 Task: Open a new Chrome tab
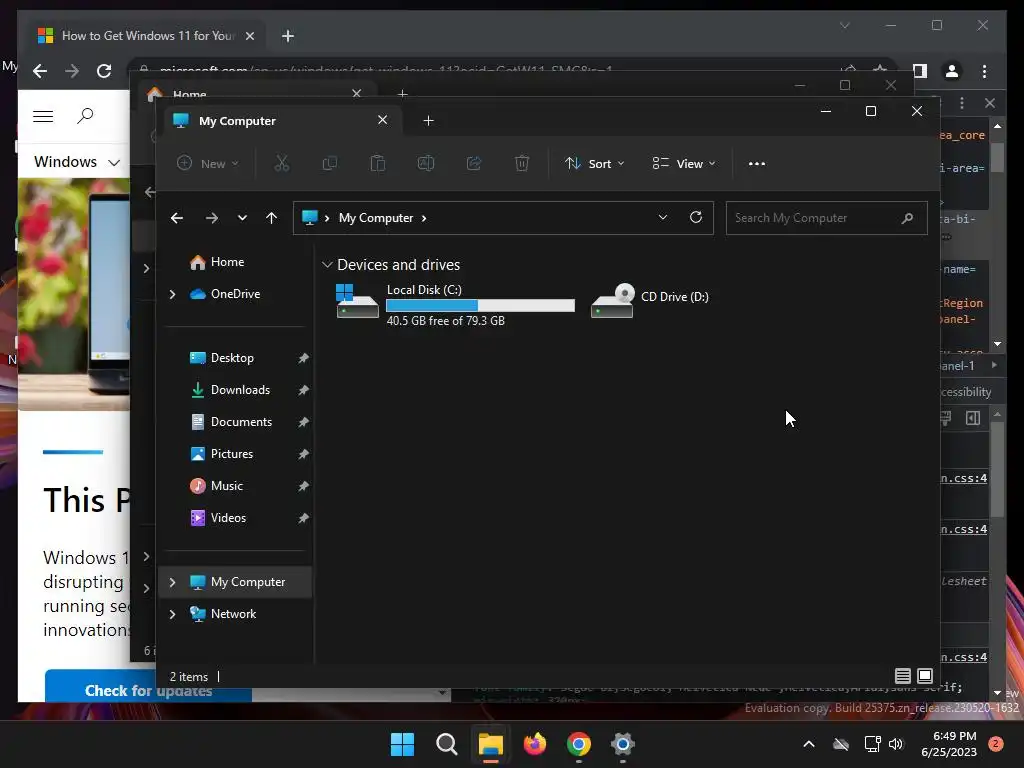pyautogui.click(x=288, y=36)
